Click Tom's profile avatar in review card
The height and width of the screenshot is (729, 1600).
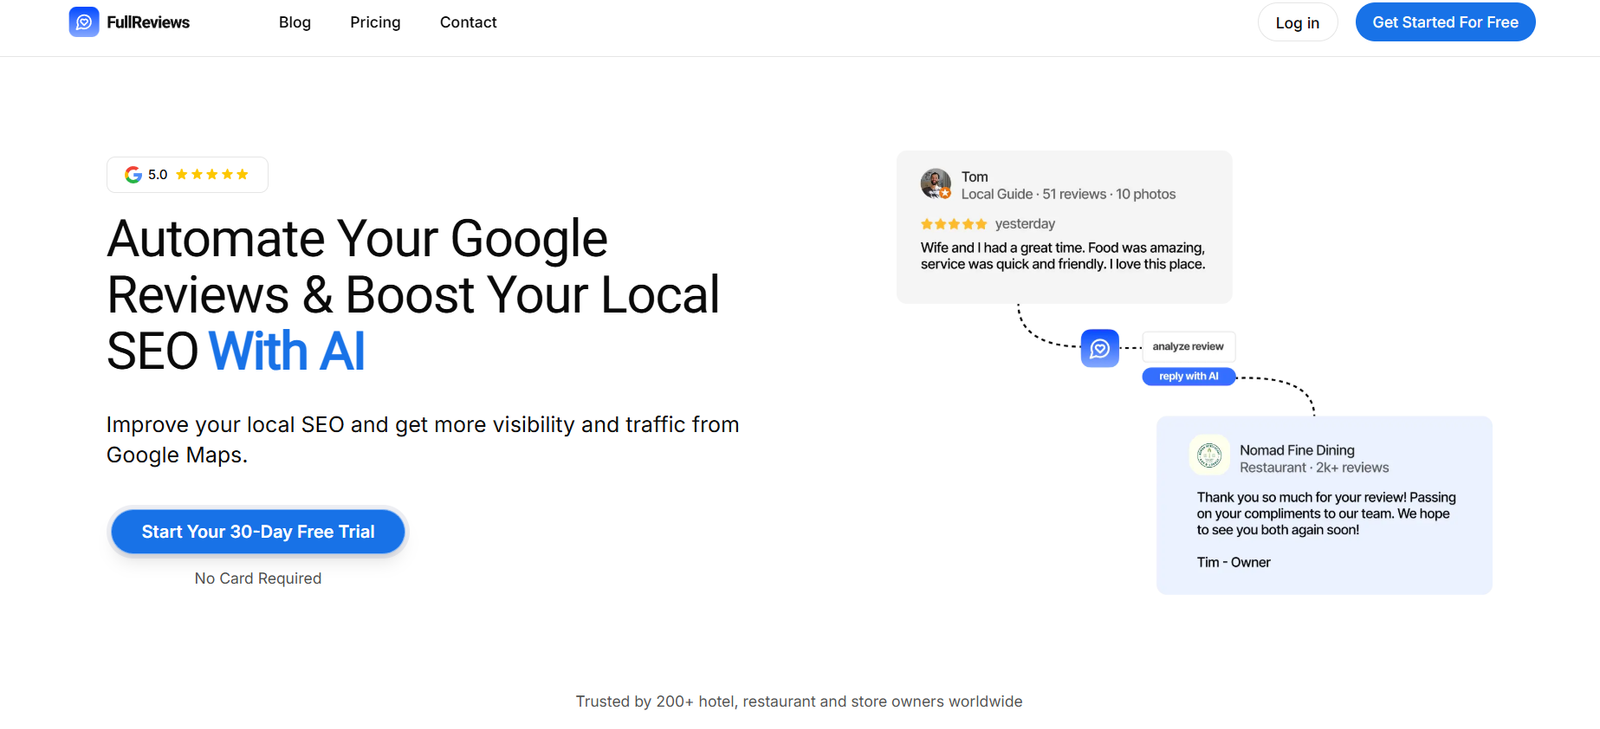(x=935, y=184)
